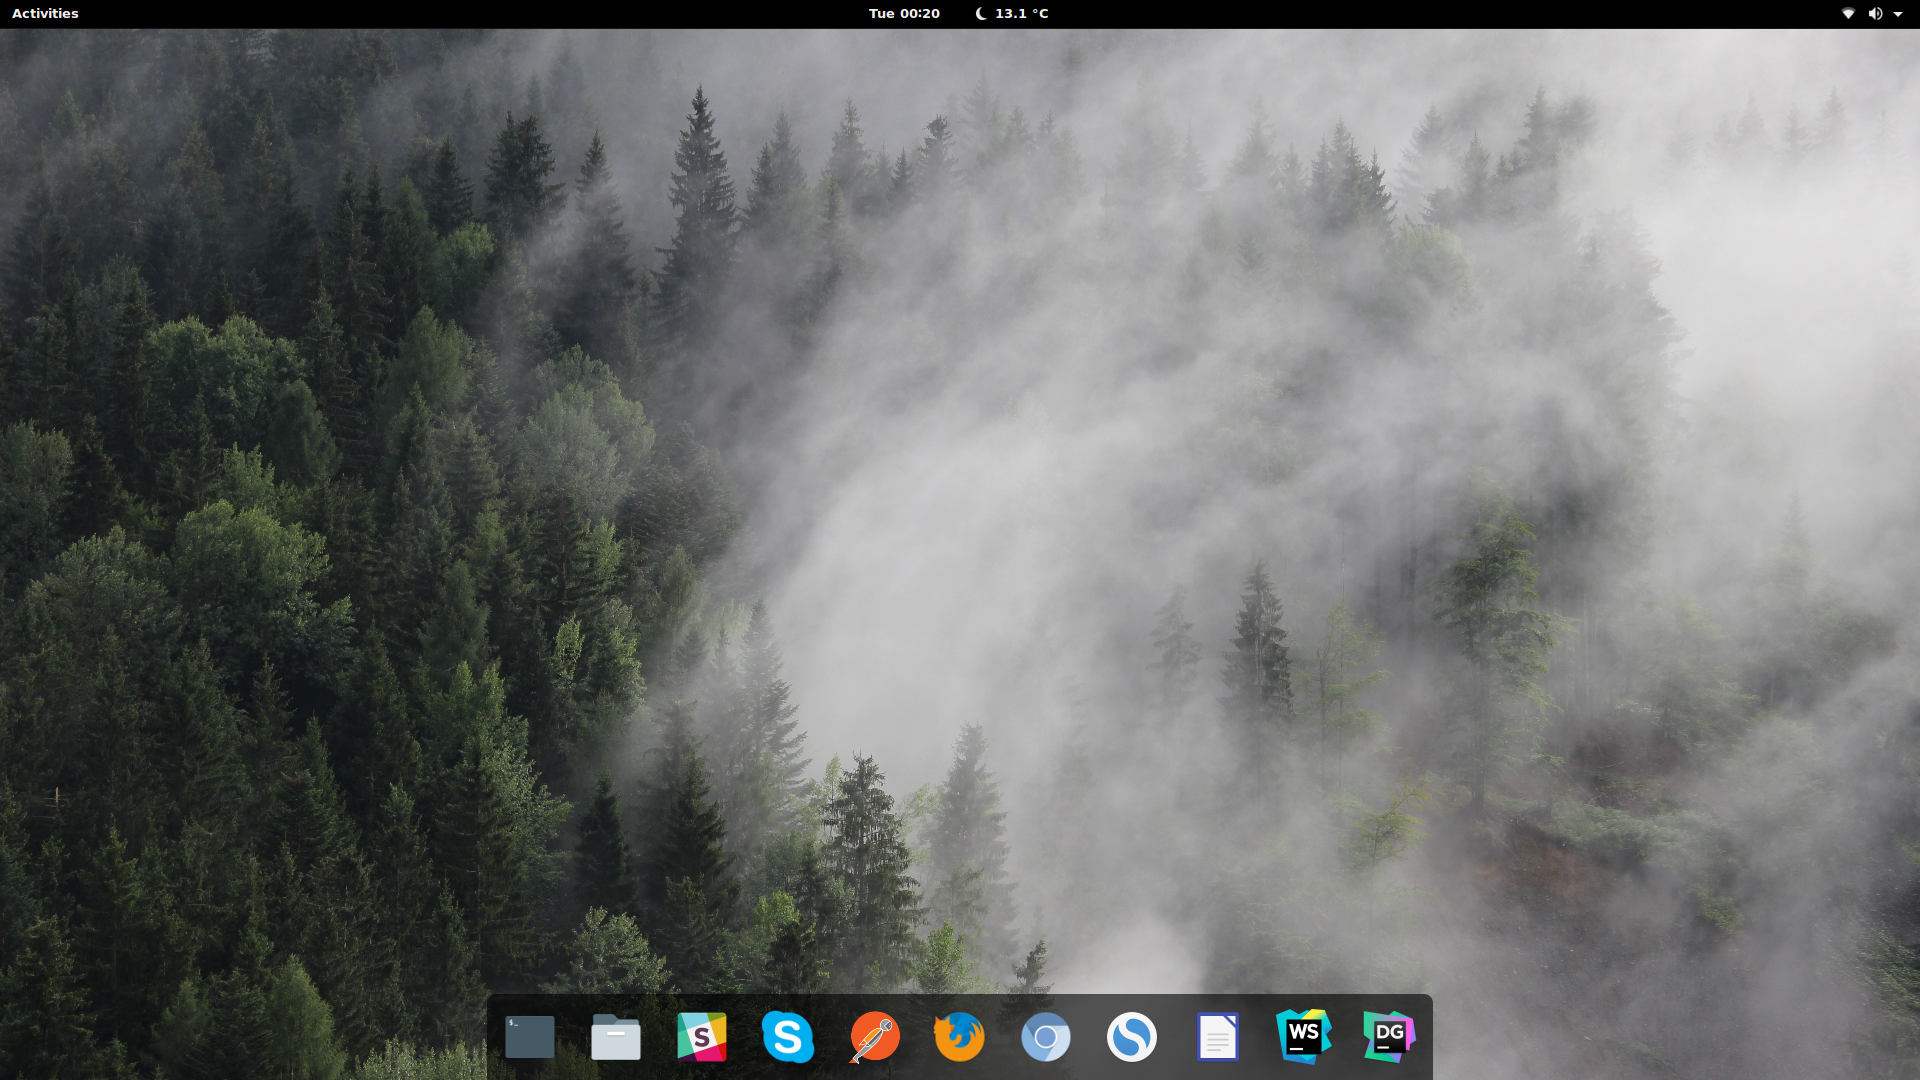Screen dimensions: 1920x1080
Task: Open the Chromium browser icon
Action: pos(1046,1037)
